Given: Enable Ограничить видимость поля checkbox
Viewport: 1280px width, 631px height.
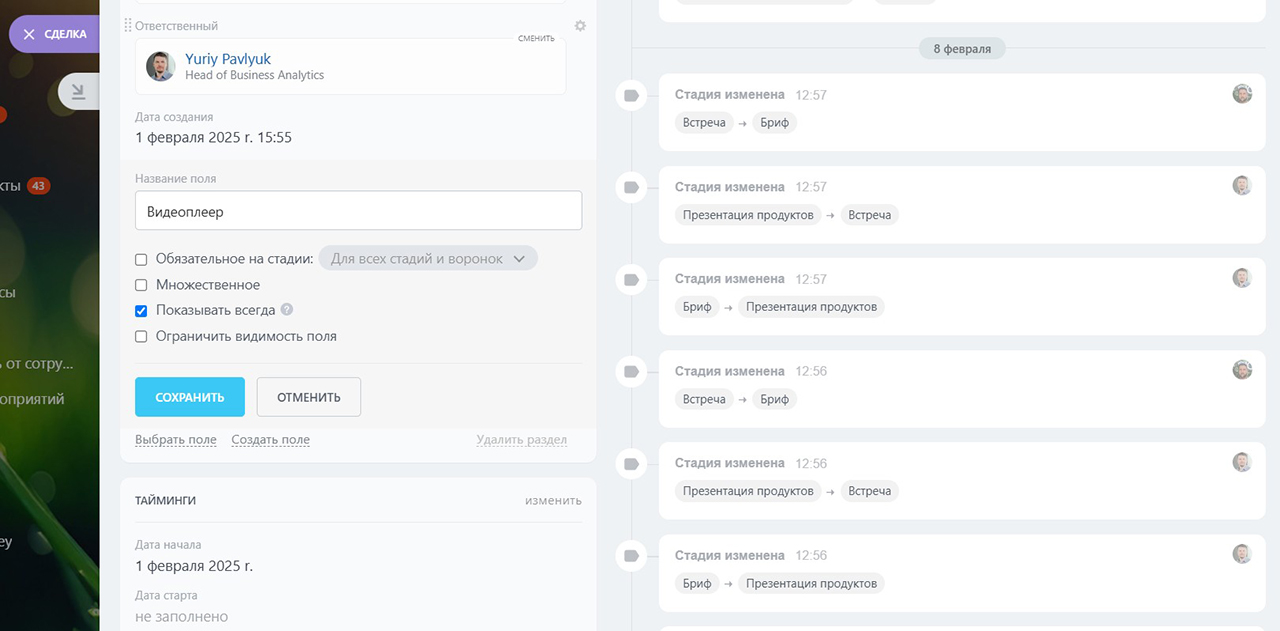Looking at the screenshot, I should 142,337.
